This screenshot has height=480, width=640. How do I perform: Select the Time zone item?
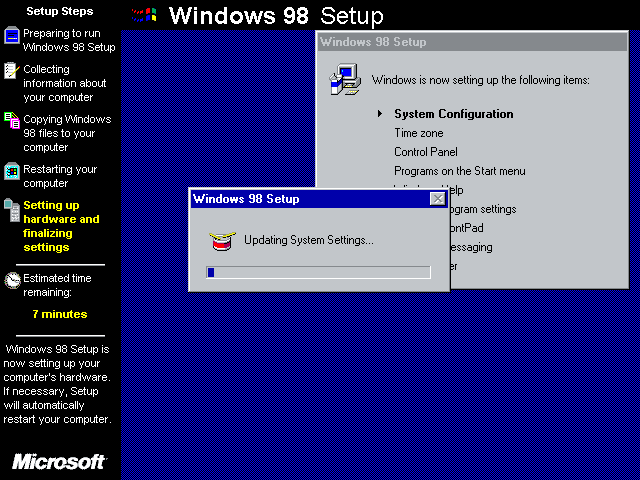tap(418, 133)
